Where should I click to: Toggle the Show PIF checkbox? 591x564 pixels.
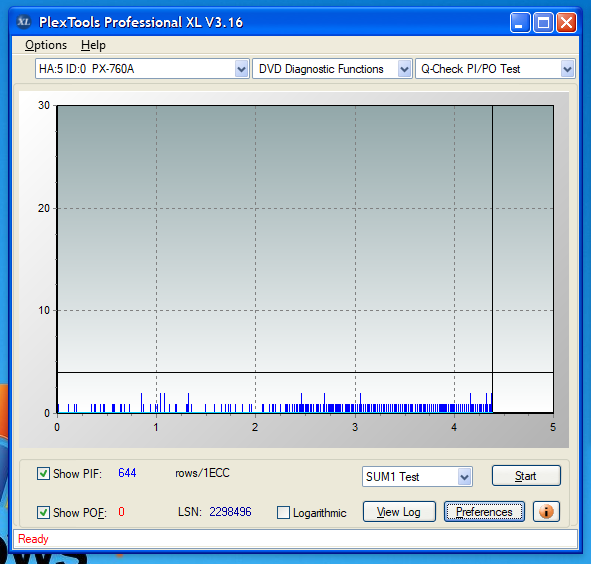[43, 474]
